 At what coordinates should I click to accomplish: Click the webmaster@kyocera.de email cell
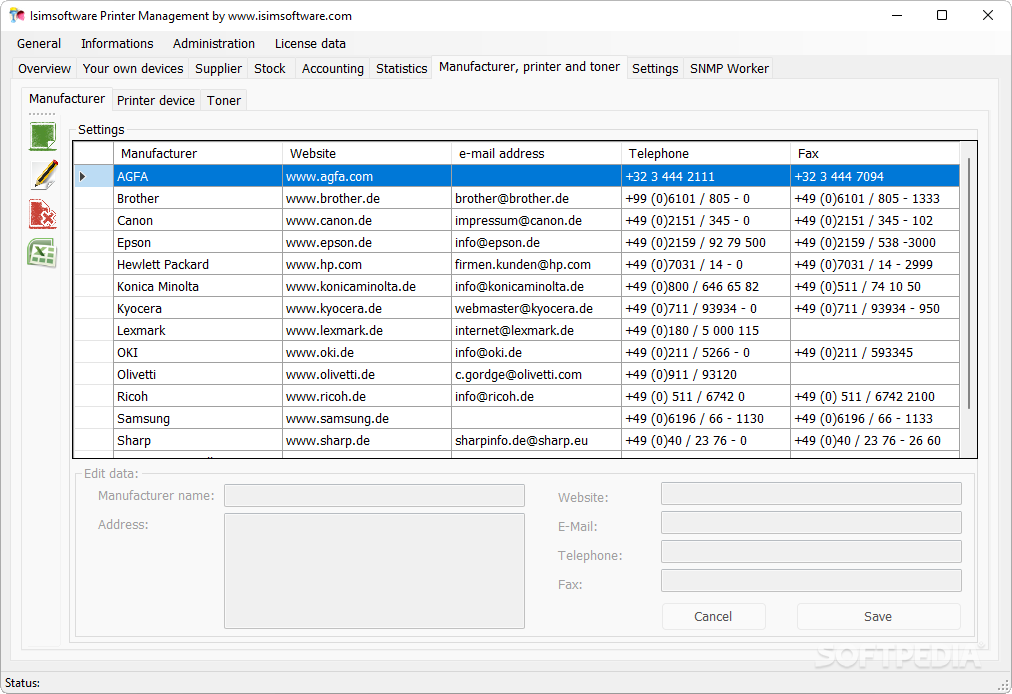point(536,308)
